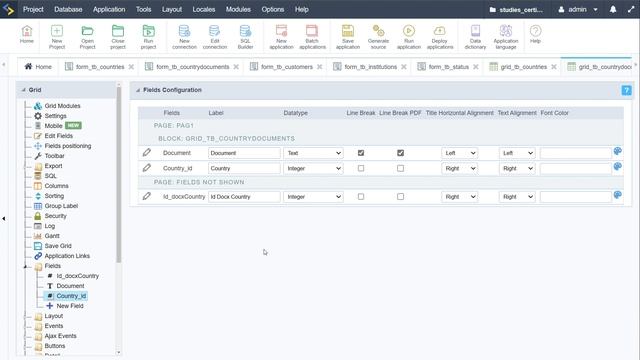Open the Project menu

coord(33,9)
